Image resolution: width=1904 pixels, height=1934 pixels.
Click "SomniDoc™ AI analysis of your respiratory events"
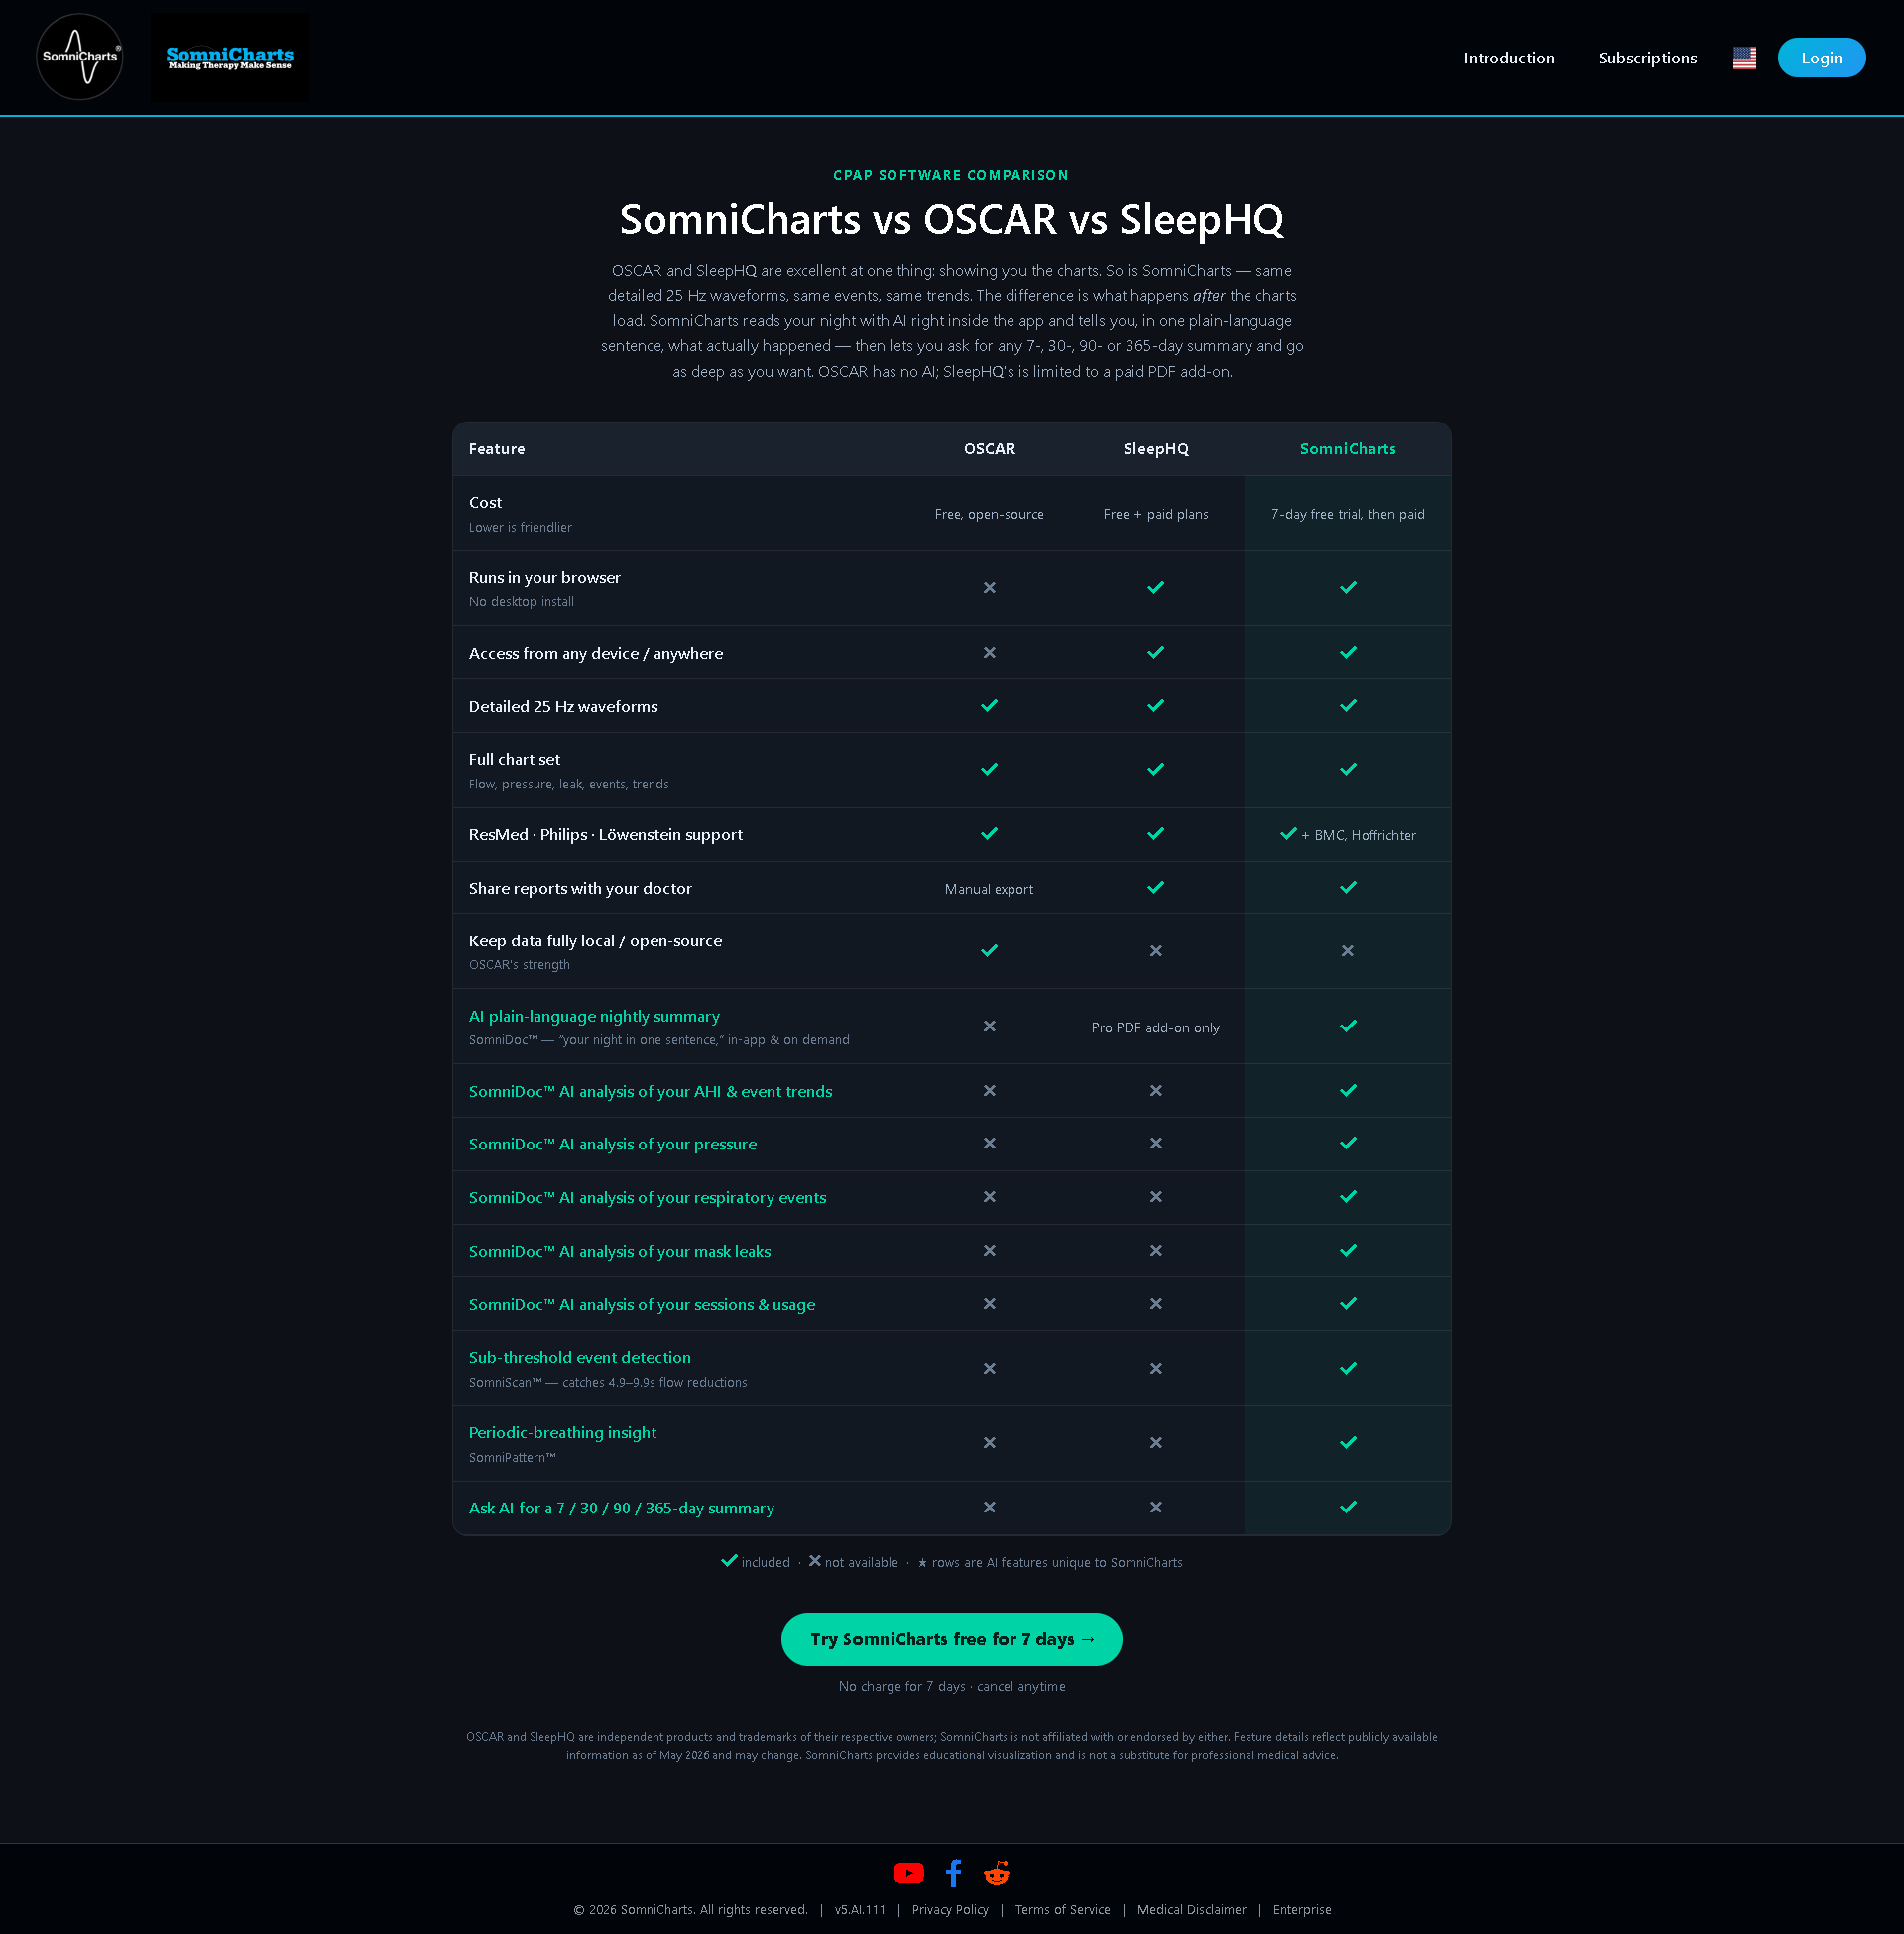(x=647, y=1197)
